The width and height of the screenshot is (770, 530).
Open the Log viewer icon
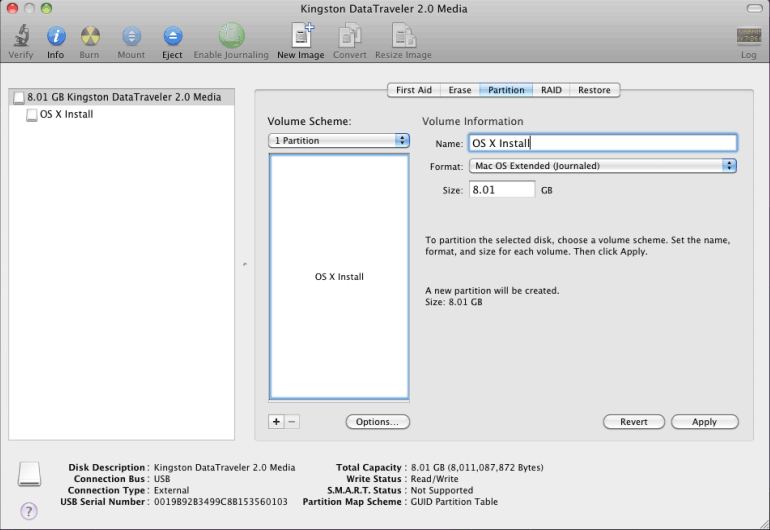coord(748,36)
